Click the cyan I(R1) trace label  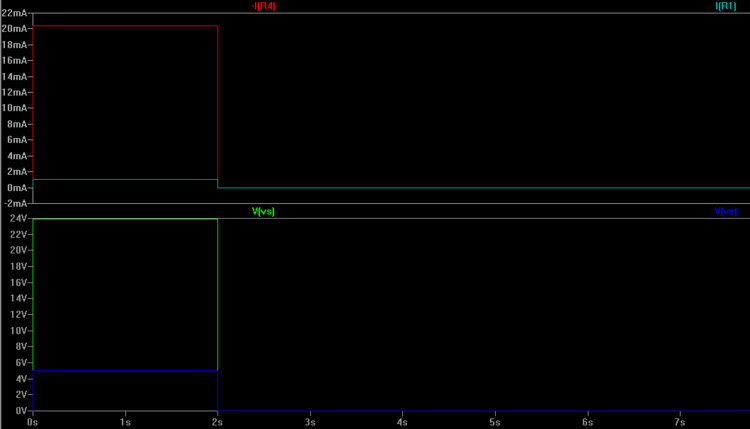[726, 6]
